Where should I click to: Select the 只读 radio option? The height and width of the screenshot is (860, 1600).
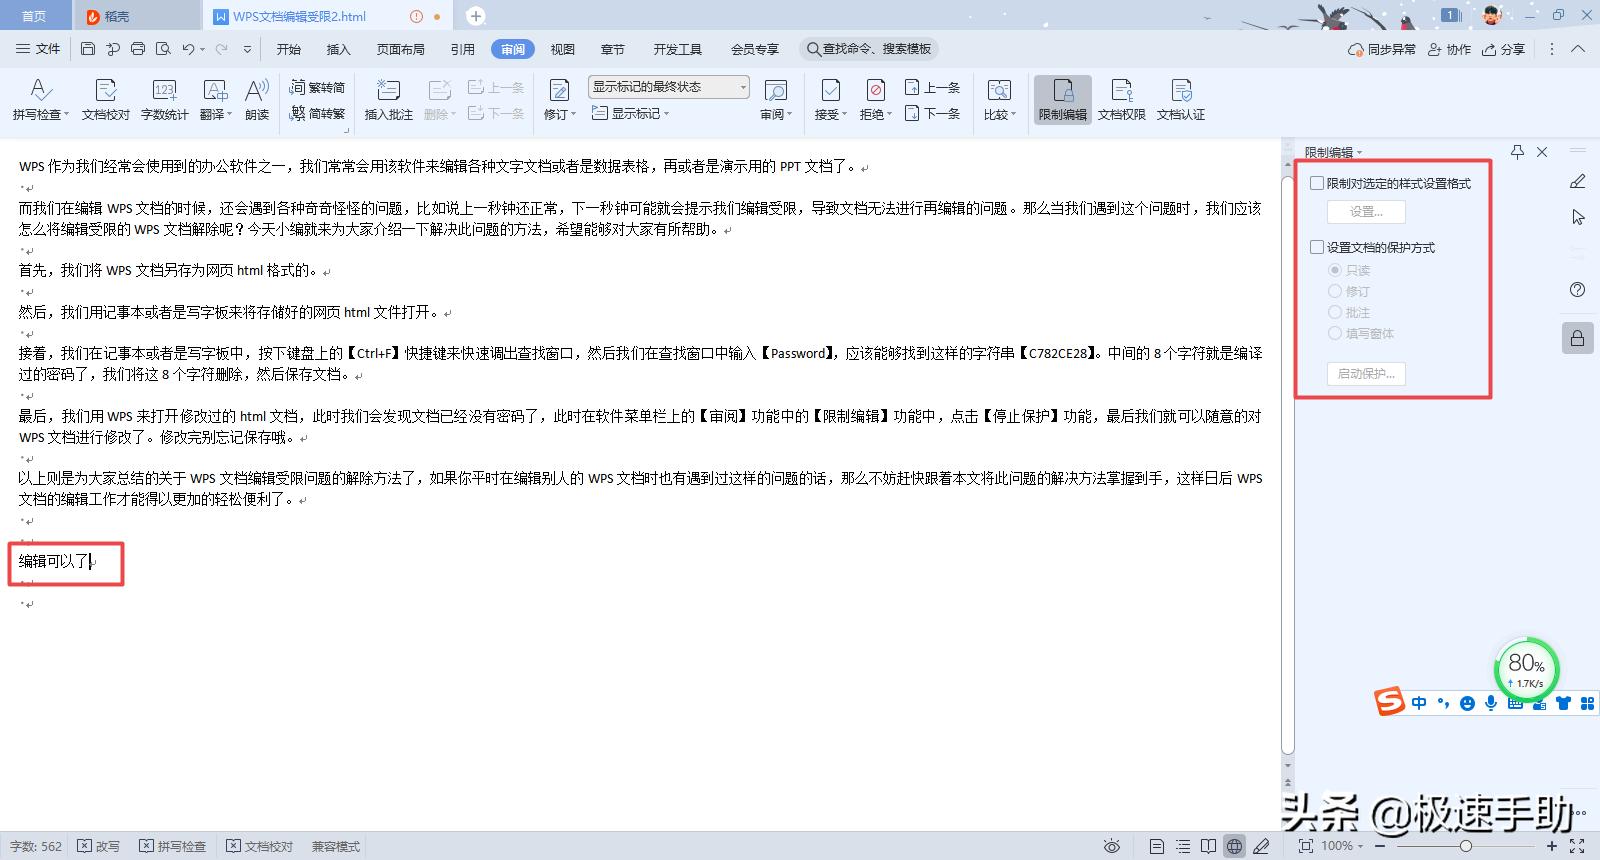click(x=1335, y=270)
